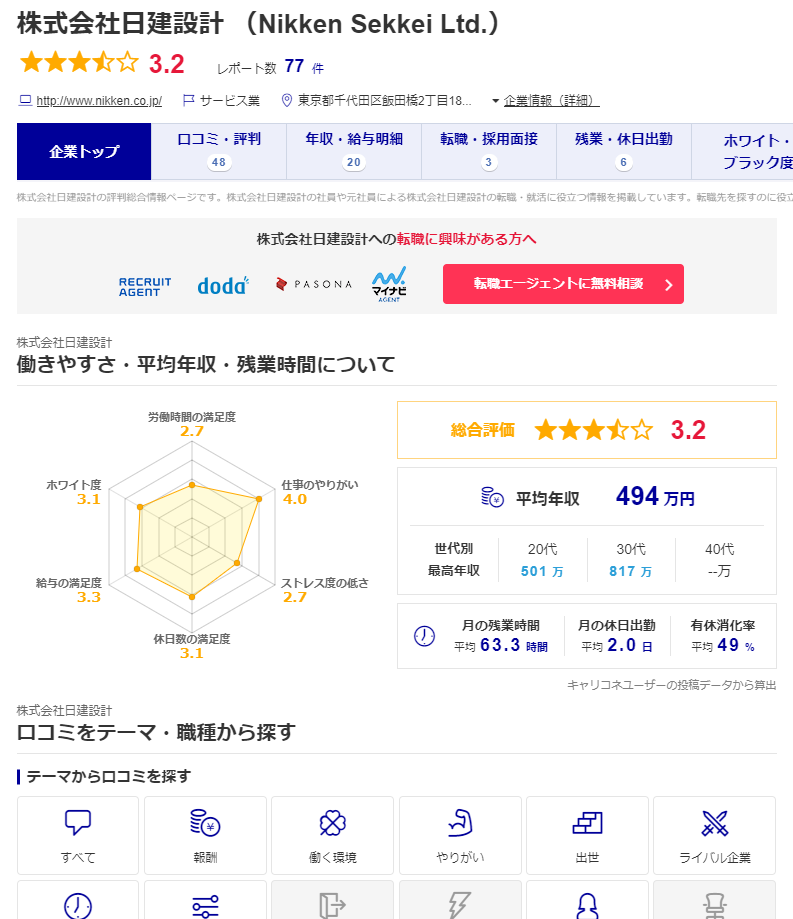Select the 働く環境 theme card

click(x=332, y=835)
